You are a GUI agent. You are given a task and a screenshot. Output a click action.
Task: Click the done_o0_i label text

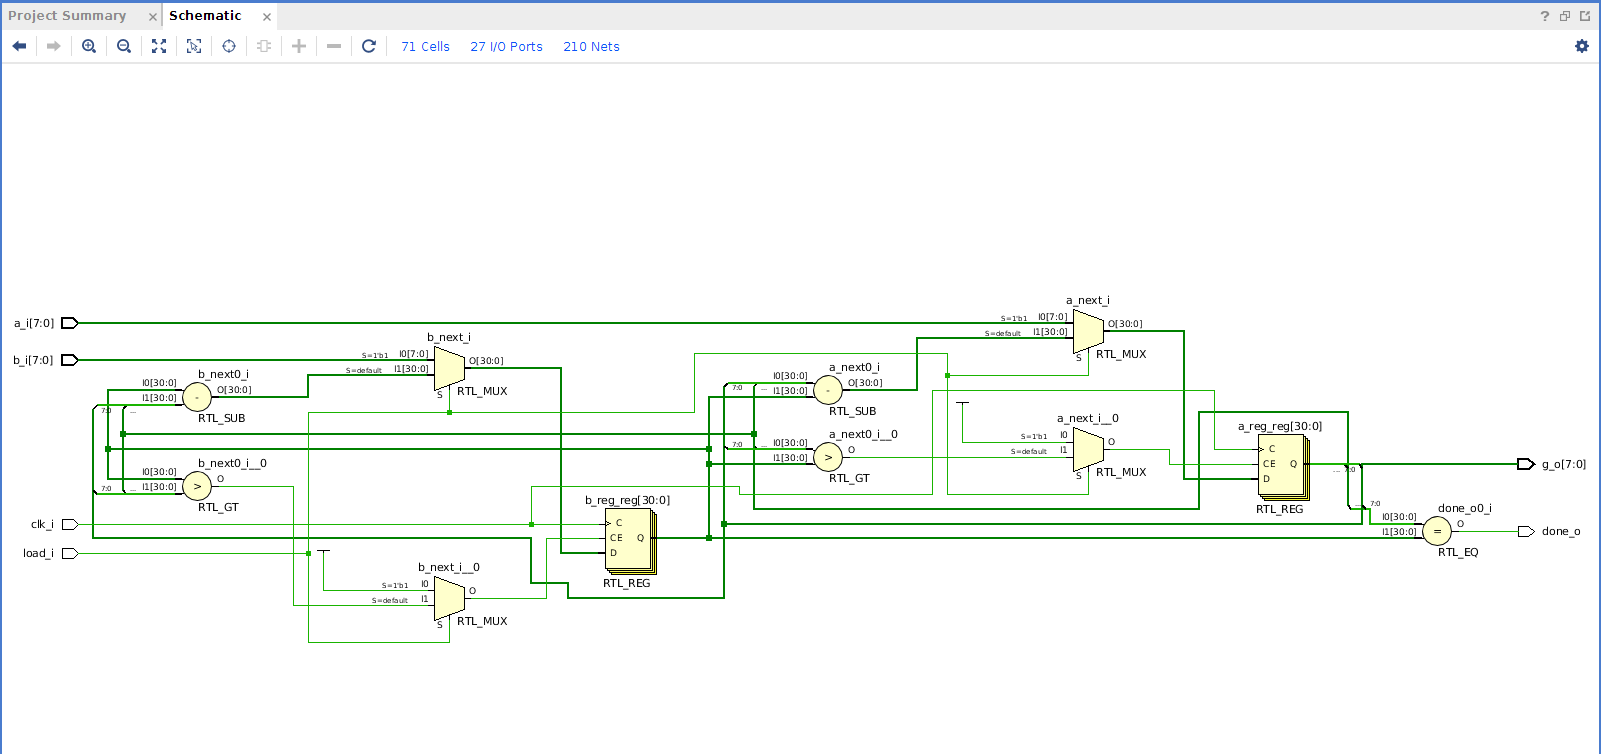click(1465, 508)
